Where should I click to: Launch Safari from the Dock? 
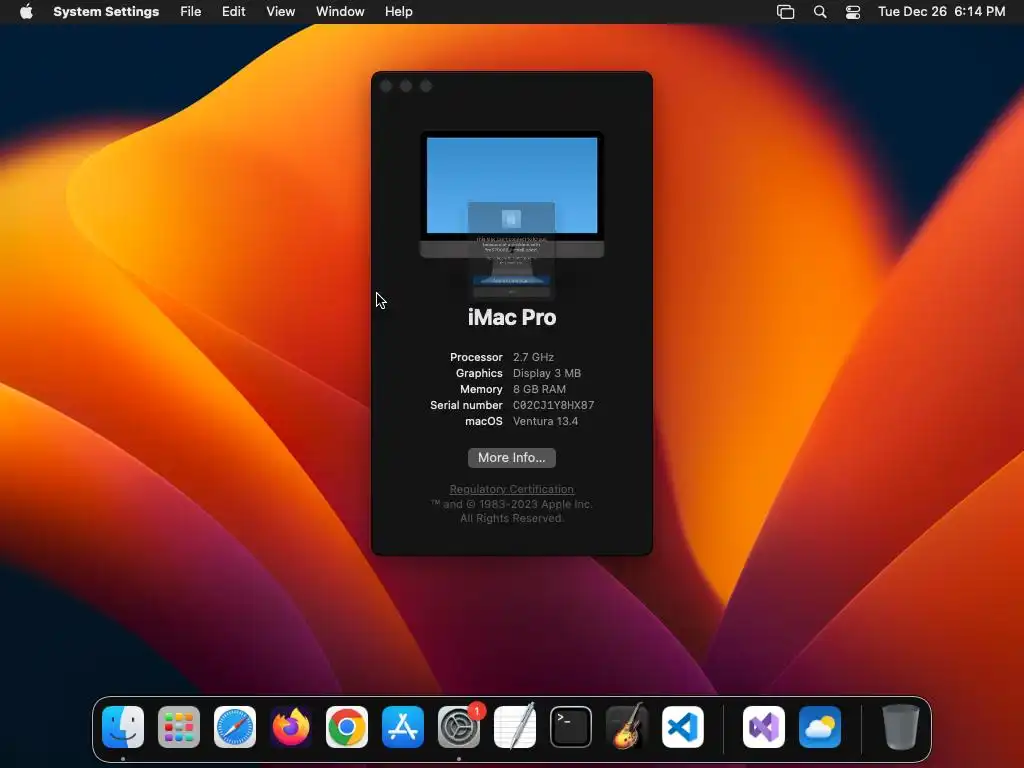[235, 727]
